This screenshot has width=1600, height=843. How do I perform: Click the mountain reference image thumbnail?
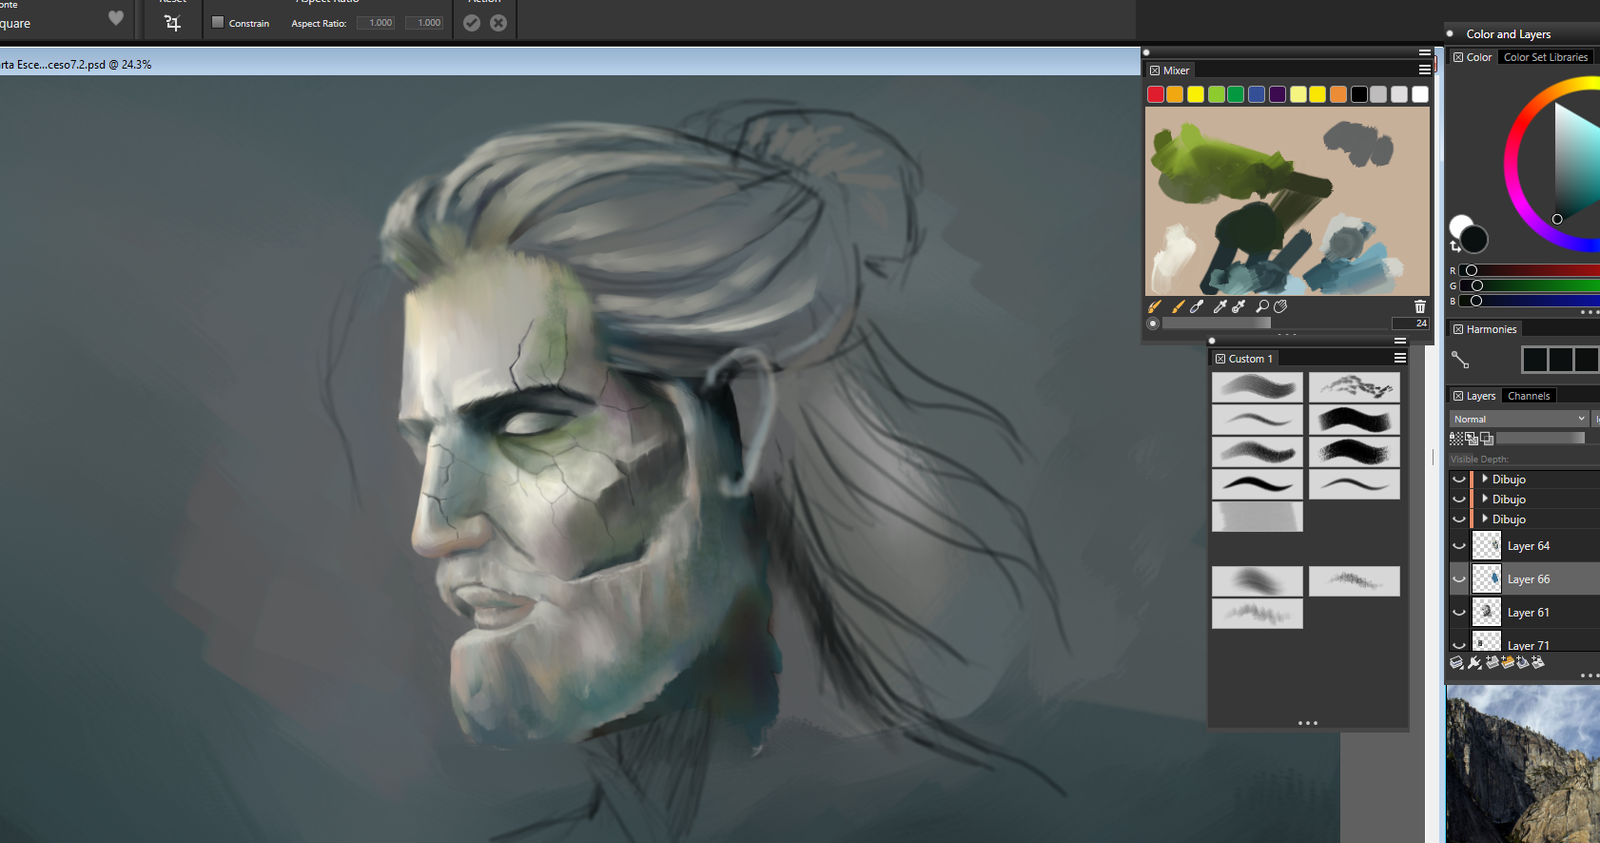coord(1523,764)
